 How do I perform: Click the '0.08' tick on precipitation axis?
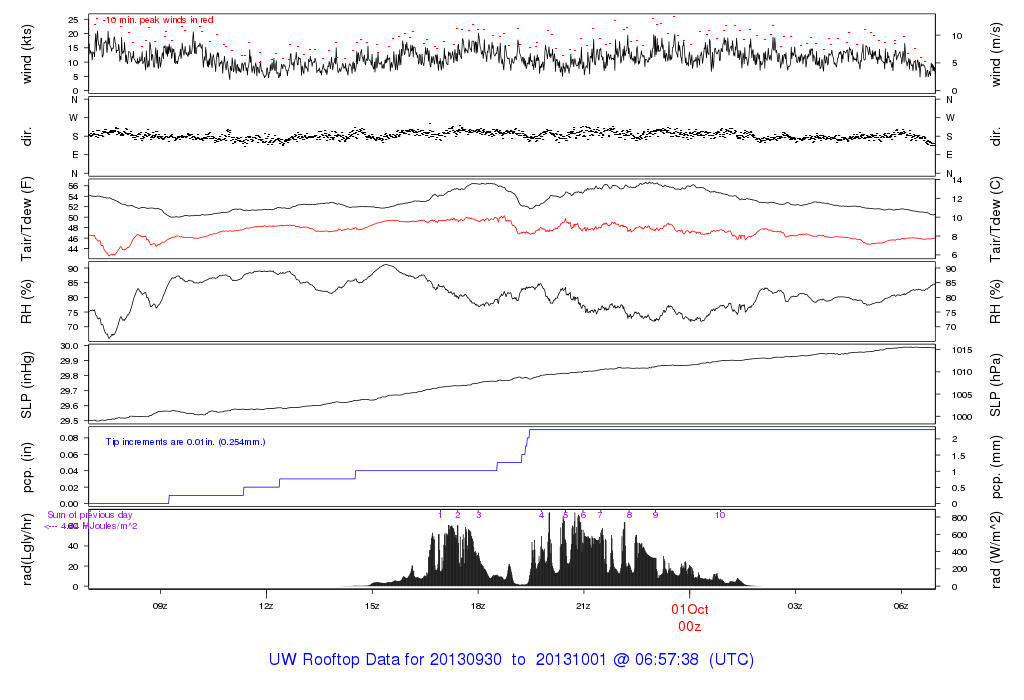tap(69, 438)
